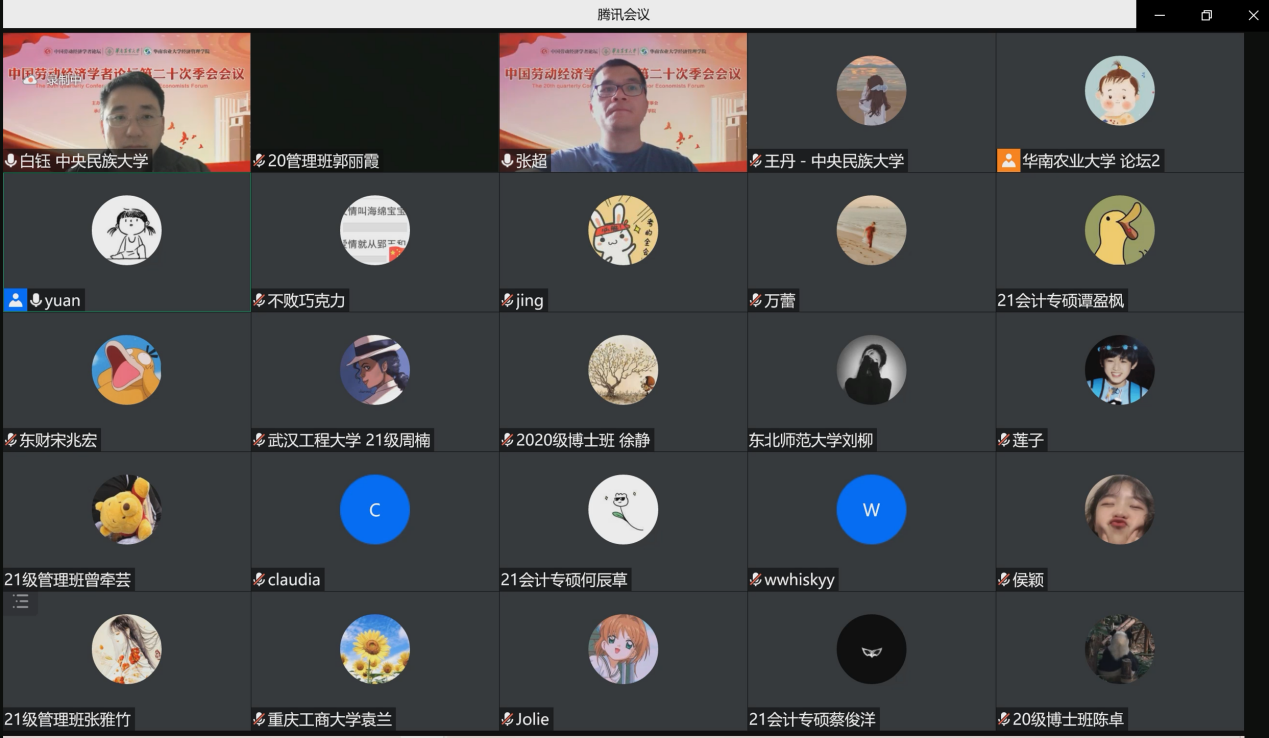Click the blue host badge next to yuan
This screenshot has width=1269, height=738.
[x=15, y=300]
